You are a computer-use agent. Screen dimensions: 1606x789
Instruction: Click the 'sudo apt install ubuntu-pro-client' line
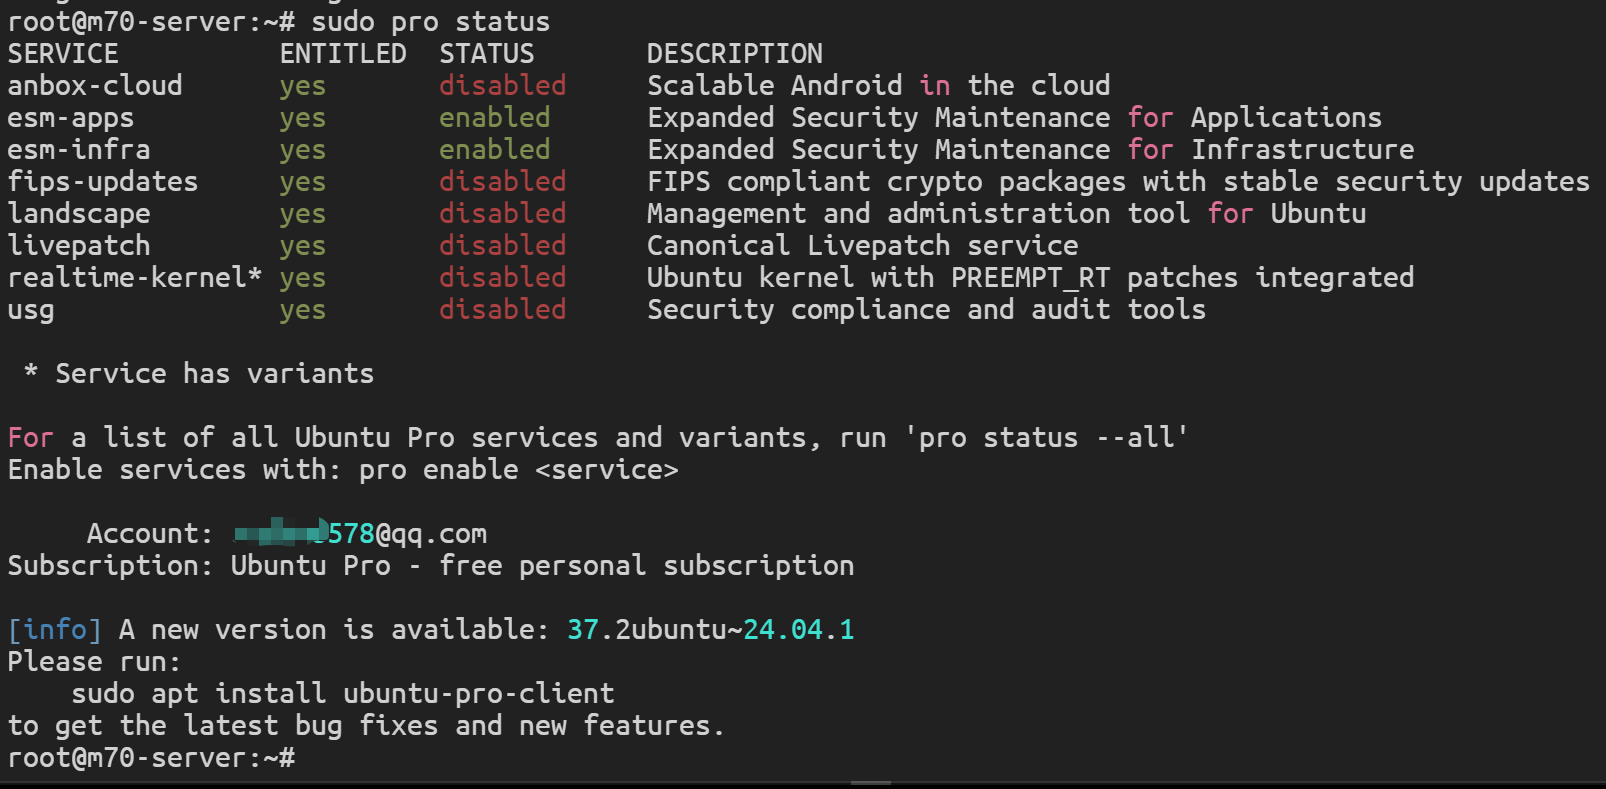pos(343,694)
